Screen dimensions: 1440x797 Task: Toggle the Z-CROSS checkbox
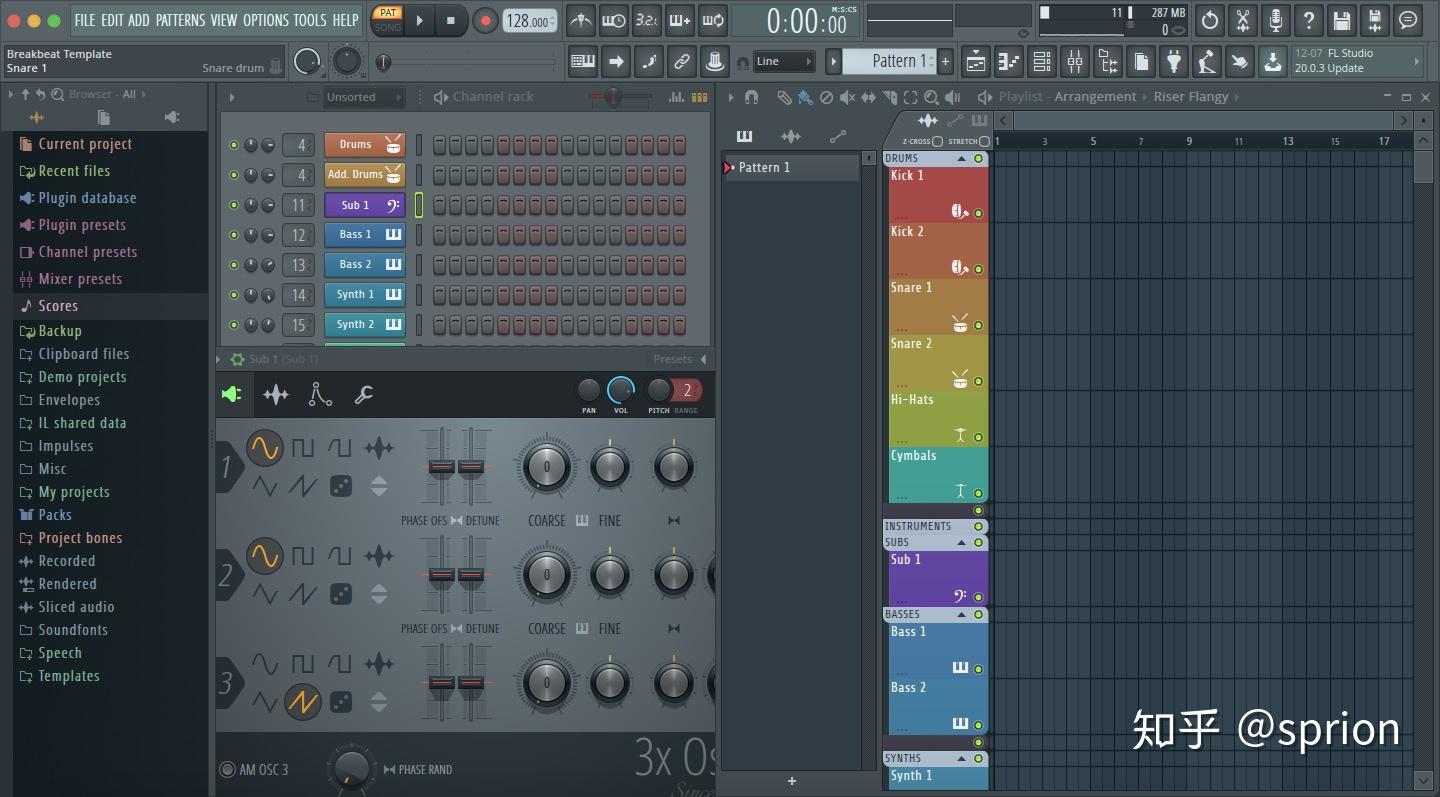coord(937,141)
